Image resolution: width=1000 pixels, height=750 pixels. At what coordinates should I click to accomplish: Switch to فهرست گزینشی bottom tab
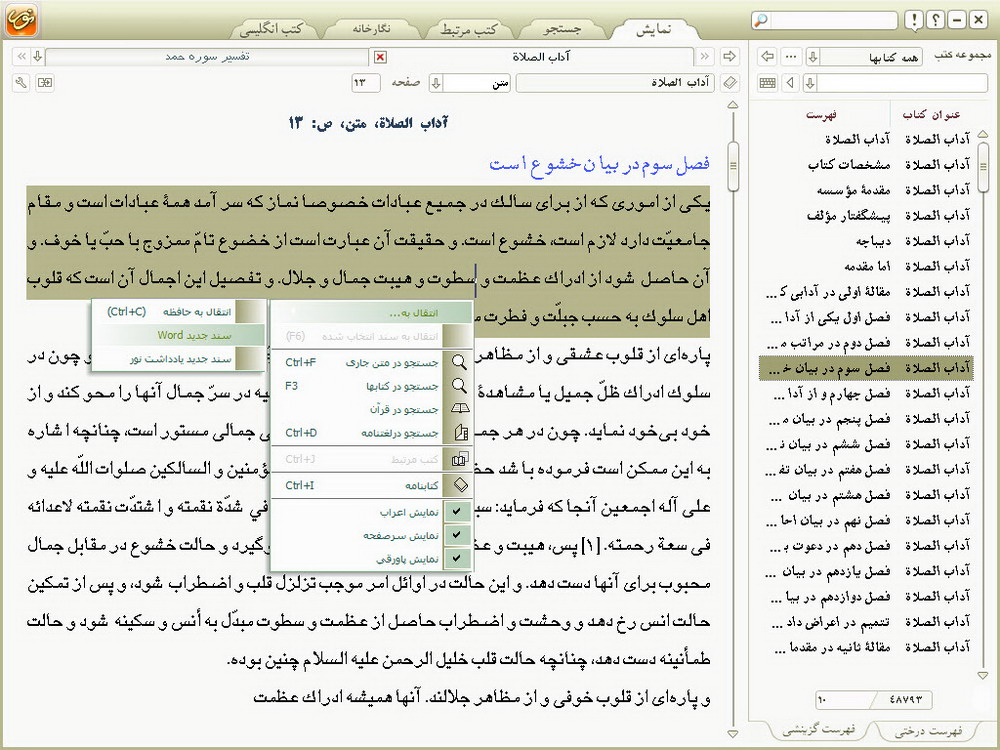point(819,730)
